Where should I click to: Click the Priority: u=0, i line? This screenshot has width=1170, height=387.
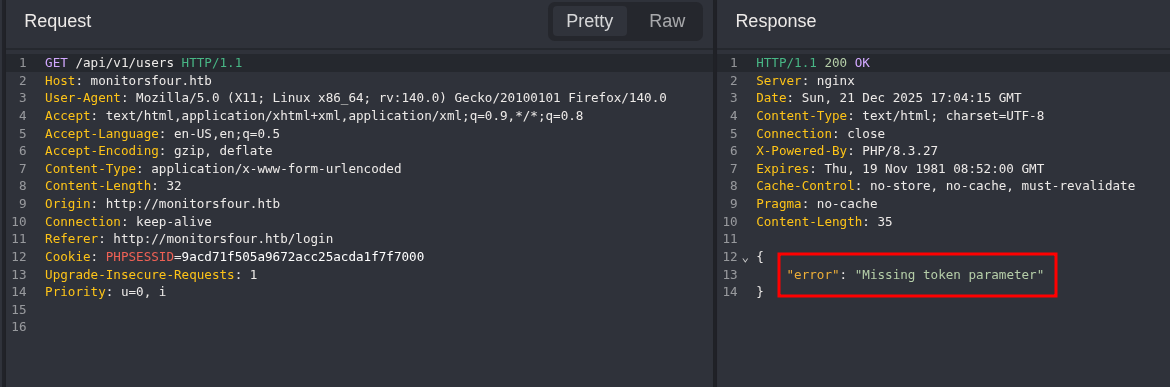(x=105, y=292)
